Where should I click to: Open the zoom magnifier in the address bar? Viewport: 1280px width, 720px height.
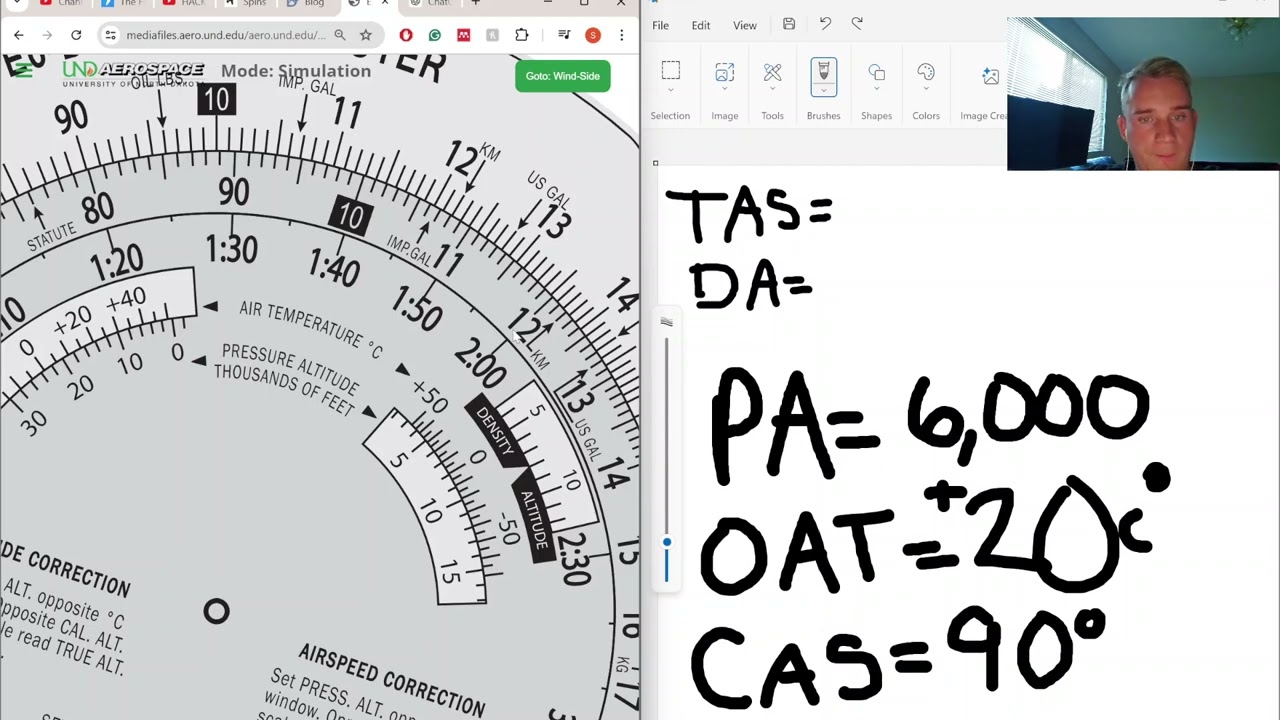[340, 35]
